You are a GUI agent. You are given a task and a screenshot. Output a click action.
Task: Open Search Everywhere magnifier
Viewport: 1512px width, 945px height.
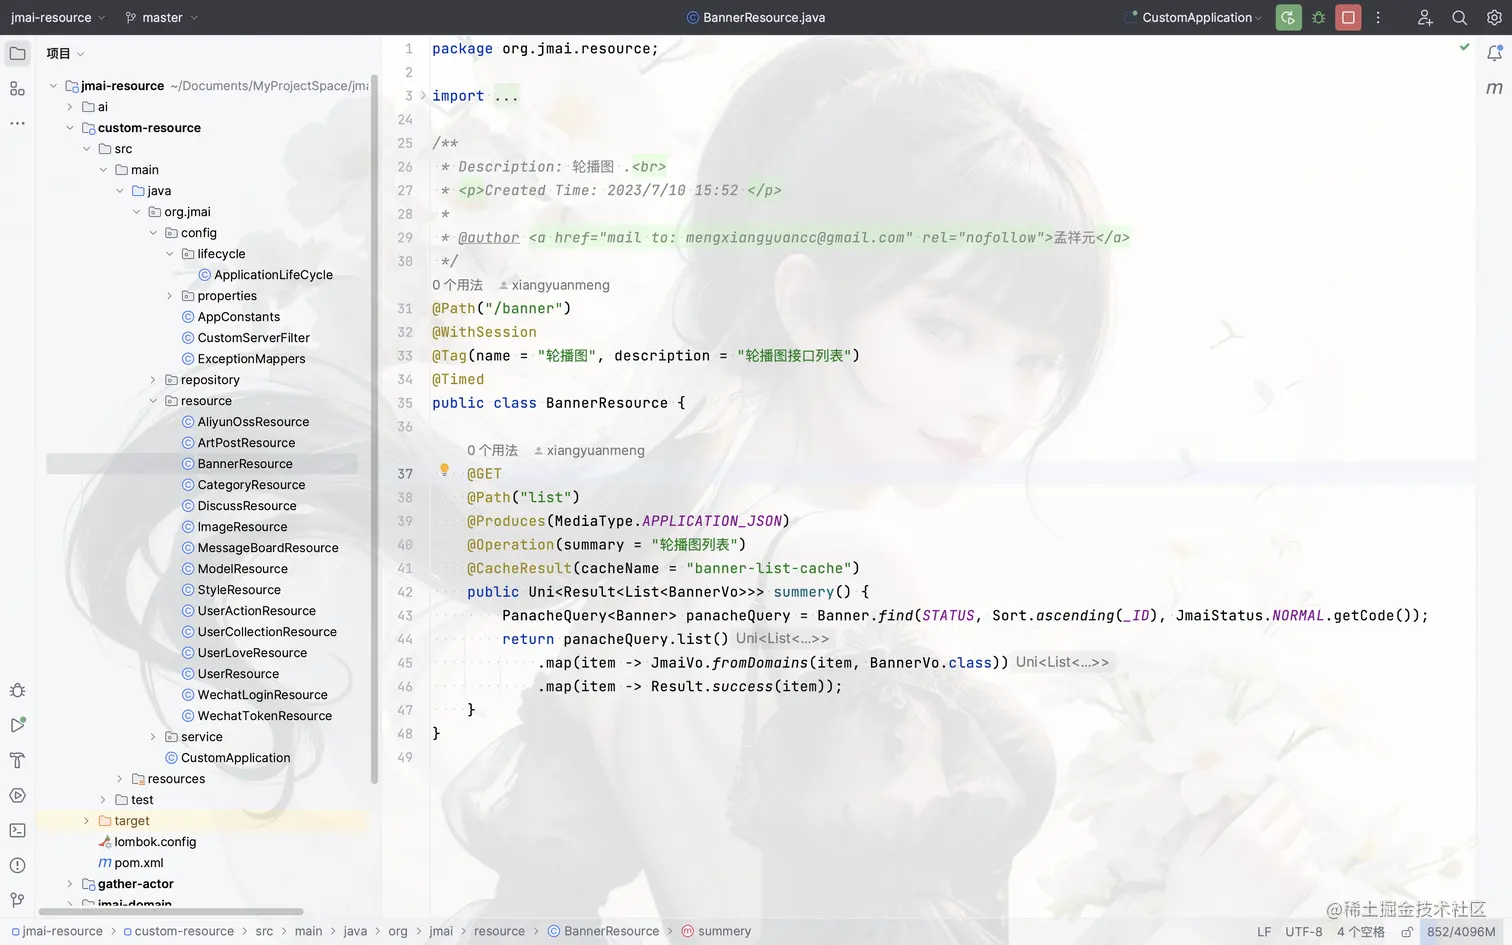point(1460,17)
